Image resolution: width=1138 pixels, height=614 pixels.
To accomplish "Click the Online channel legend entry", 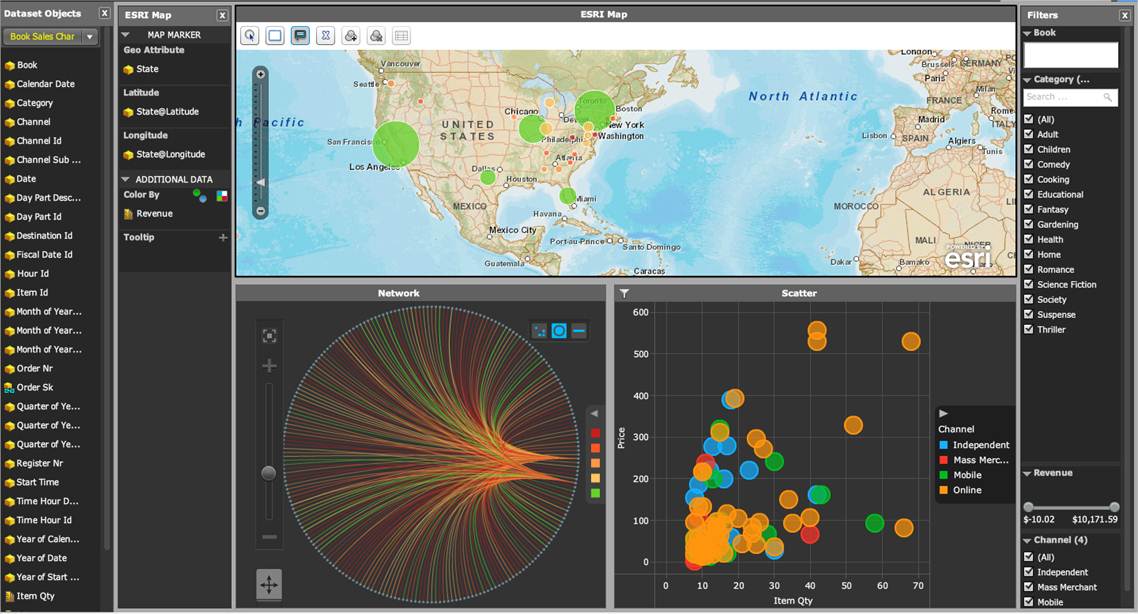I will tap(961, 490).
